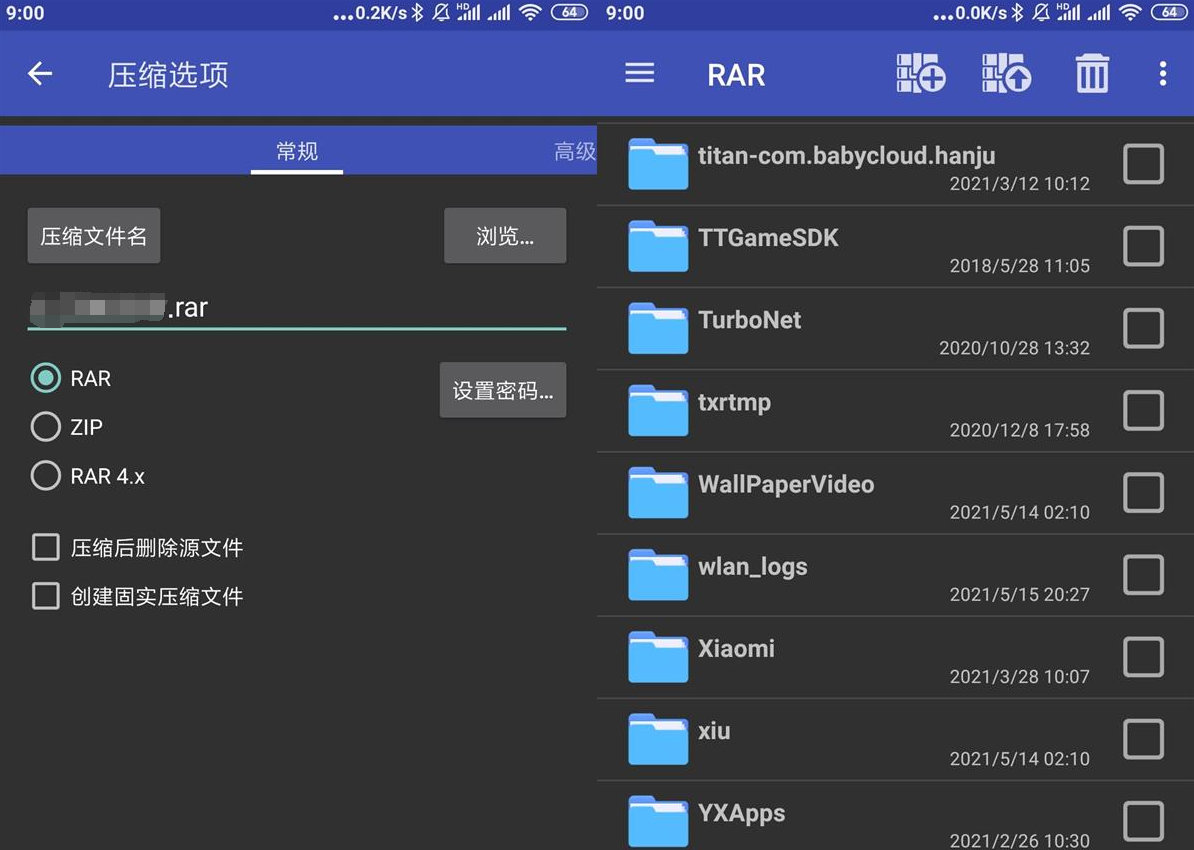Tap the 0.0K/s network speed in status bar
This screenshot has height=850, width=1194.
tap(981, 13)
